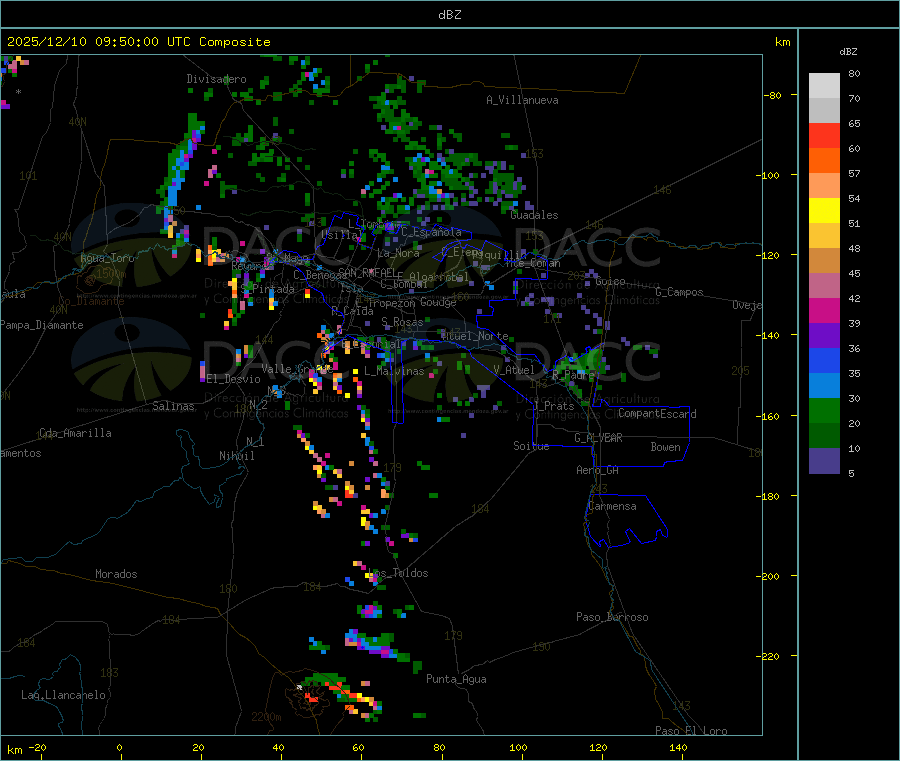Click the Pampa_Diamante label
Image resolution: width=900 pixels, height=761 pixels.
[x=42, y=325]
